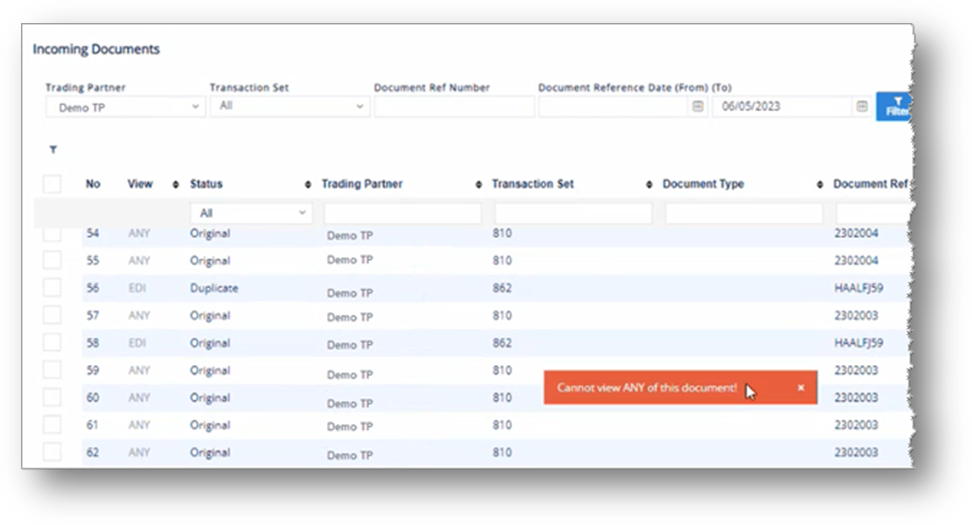This screenshot has width=972, height=525.
Task: Click the small filter funnel icon above table
Action: (53, 149)
